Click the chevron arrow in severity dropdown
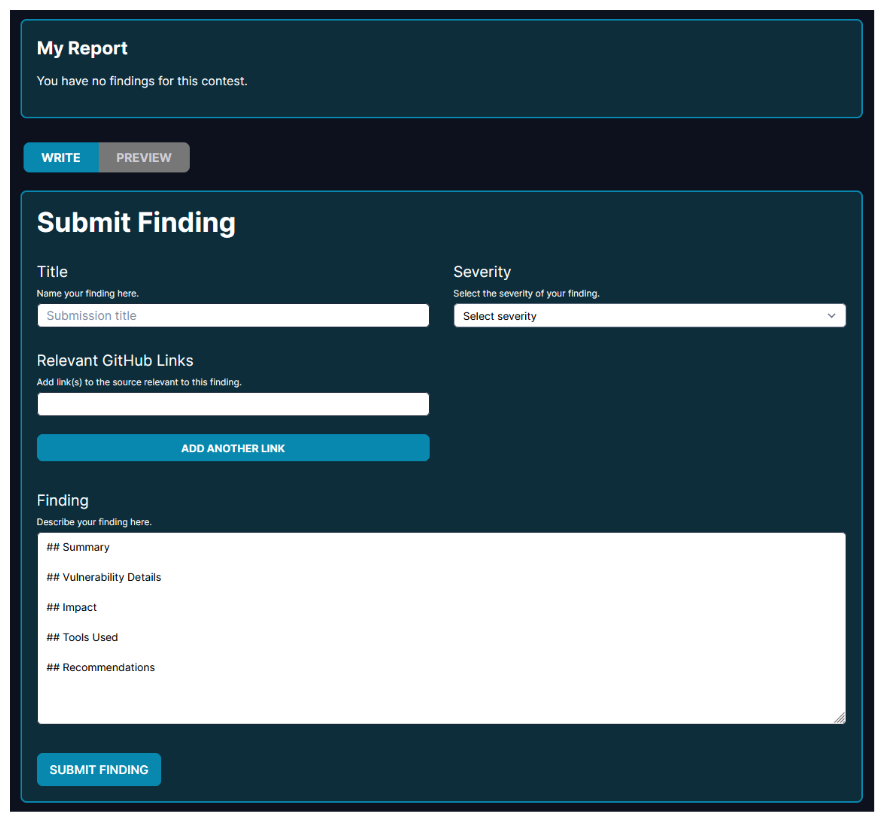Screen dimensions: 884x821 pos(832,316)
